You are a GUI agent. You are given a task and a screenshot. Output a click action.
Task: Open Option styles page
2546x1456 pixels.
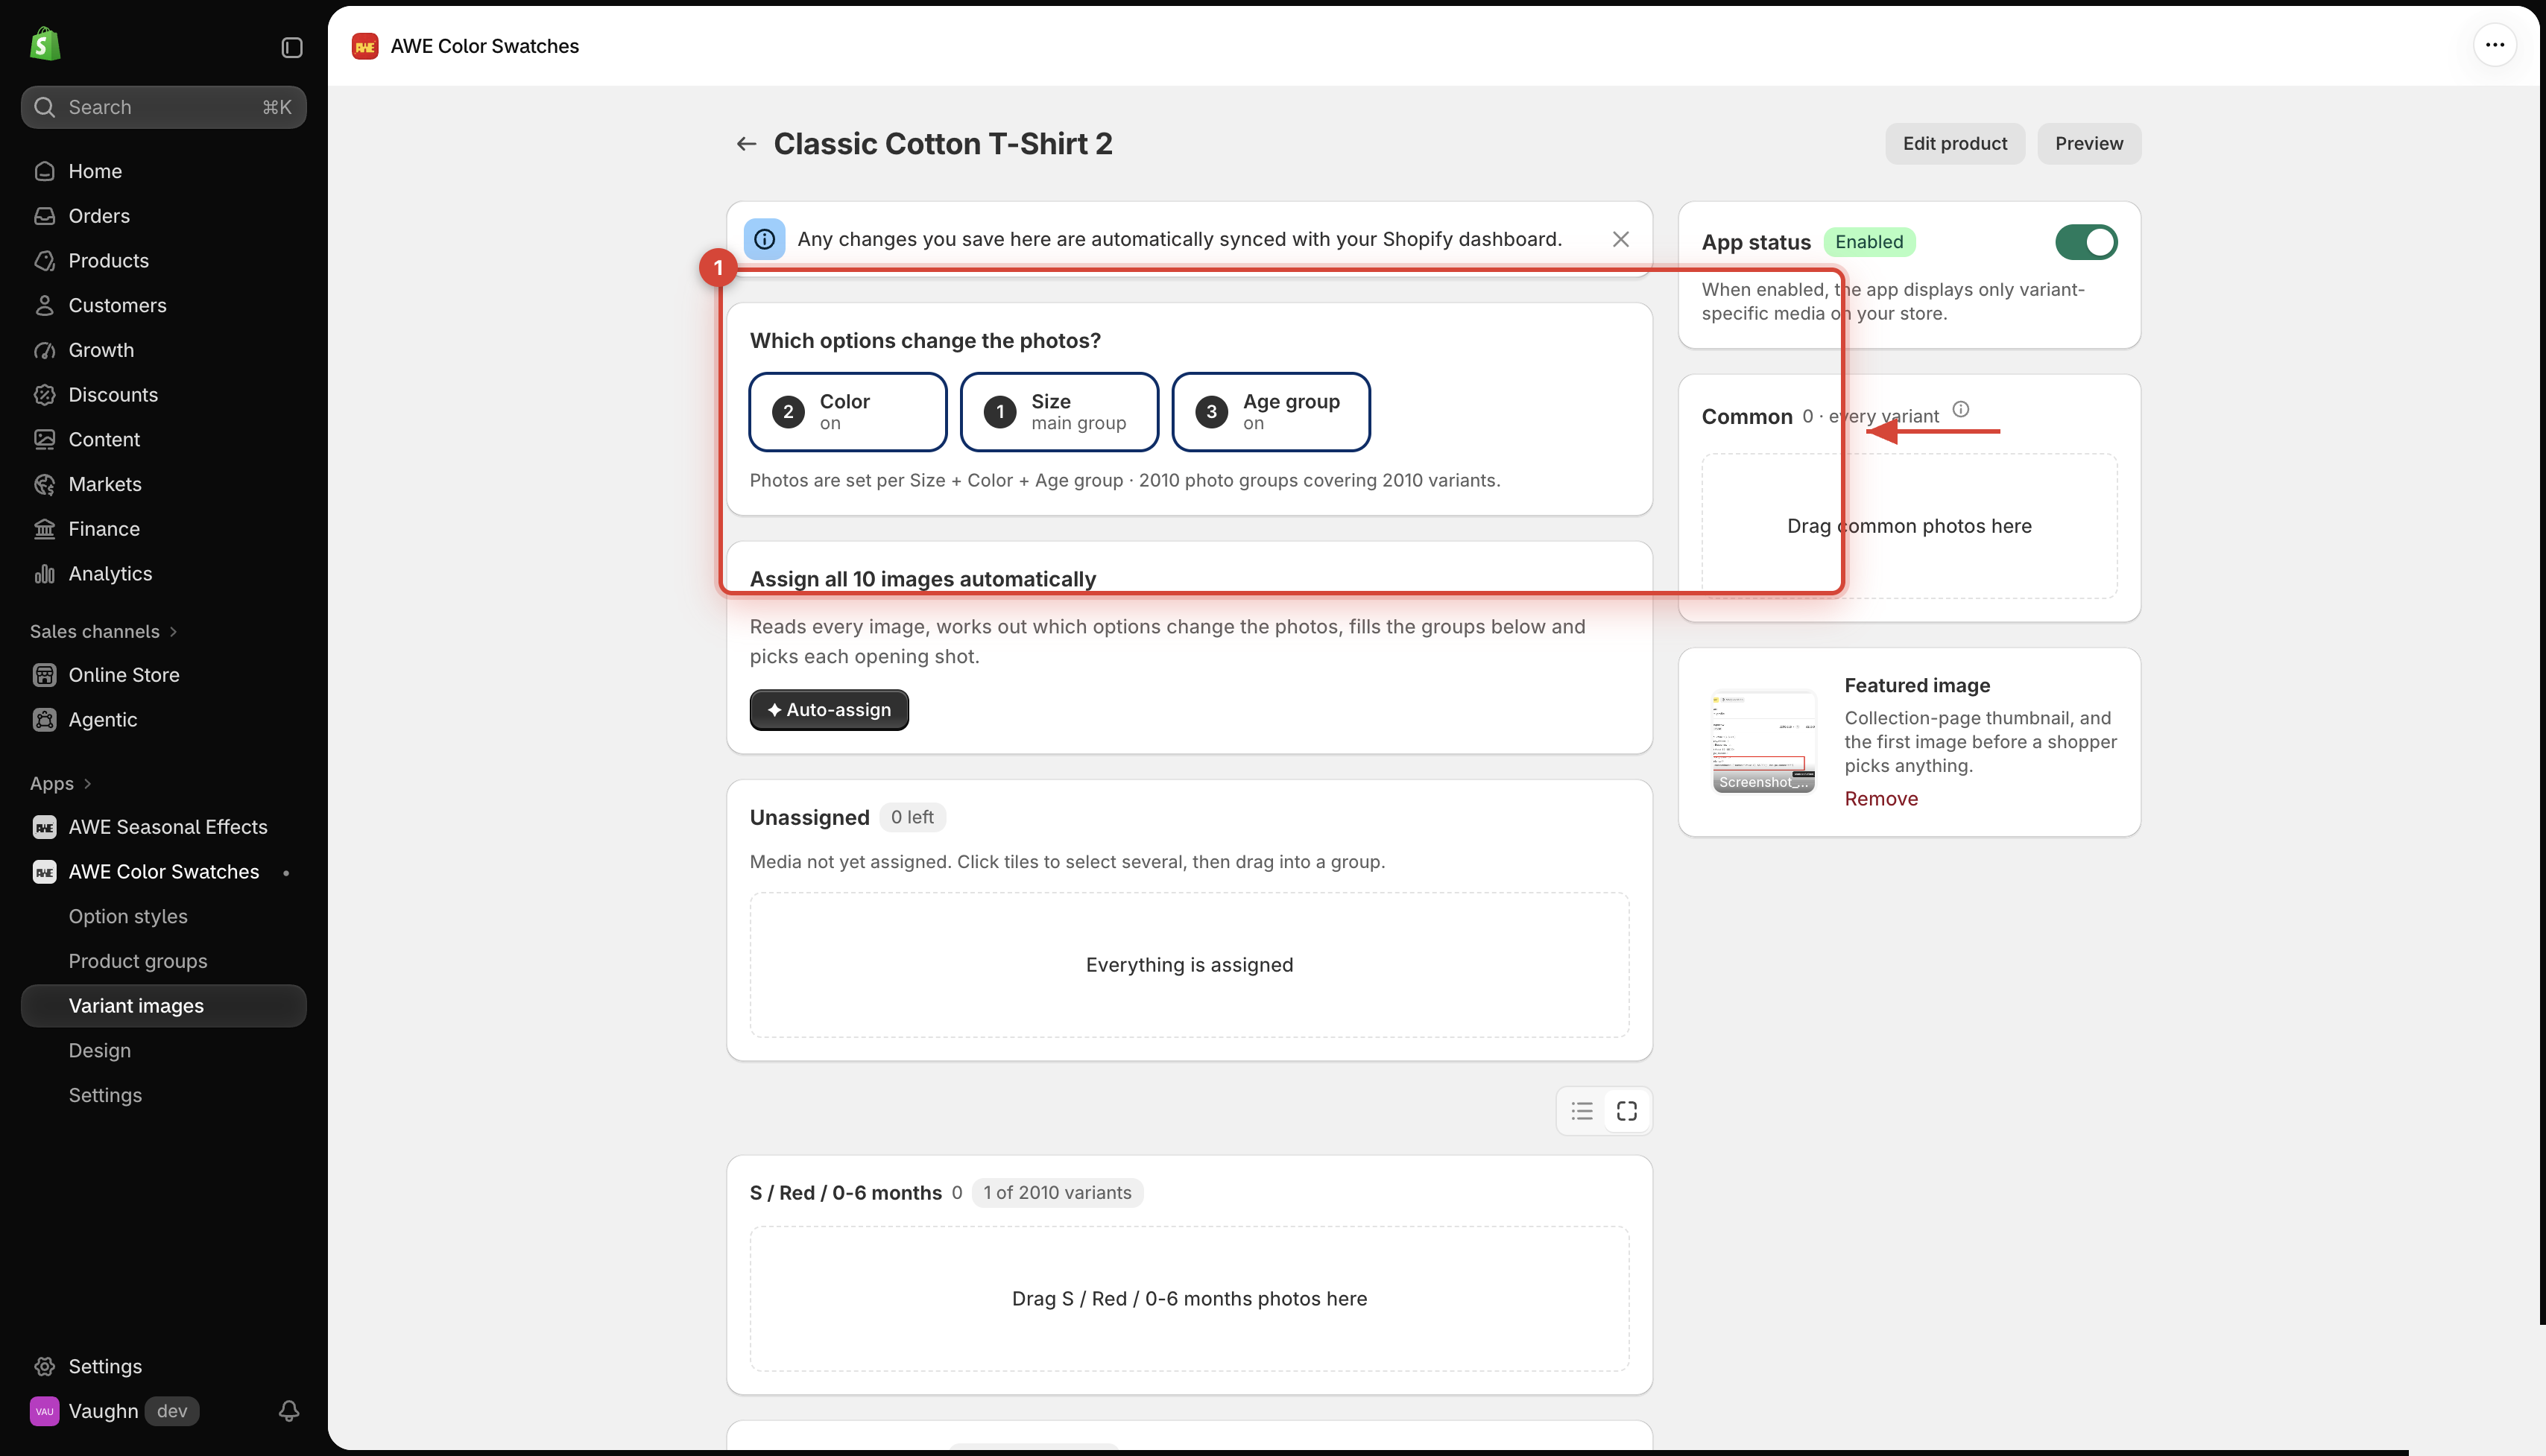tap(164, 917)
